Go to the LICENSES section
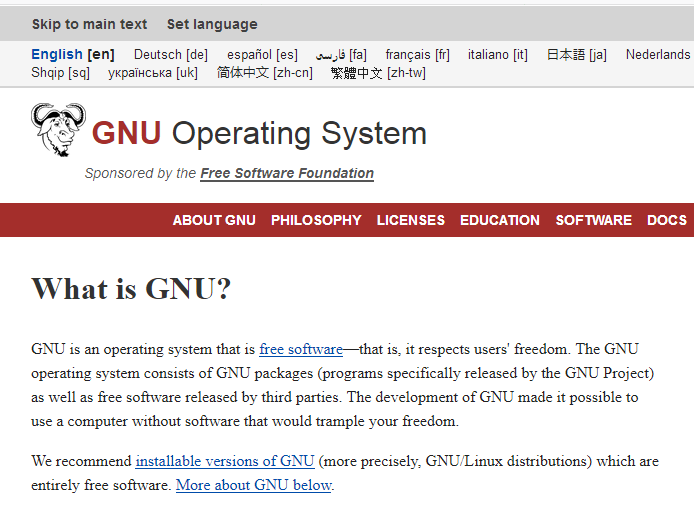The height and width of the screenshot is (527, 694). pos(411,220)
